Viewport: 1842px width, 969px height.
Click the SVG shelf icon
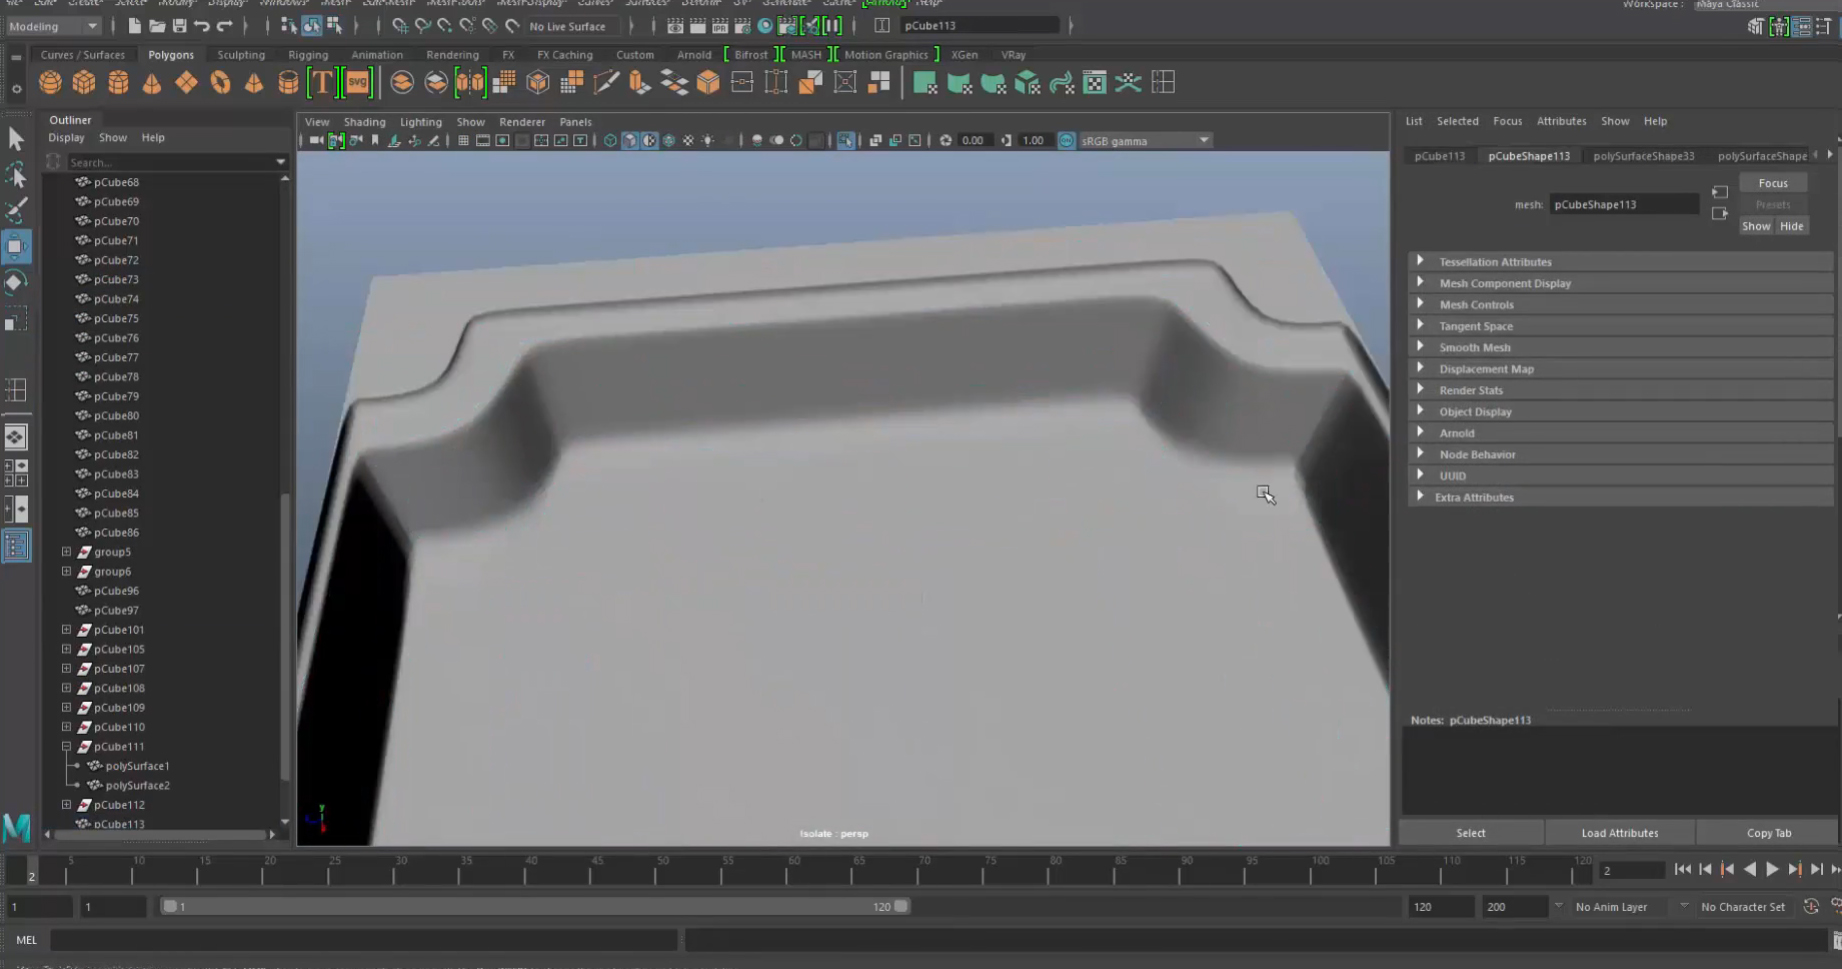357,83
